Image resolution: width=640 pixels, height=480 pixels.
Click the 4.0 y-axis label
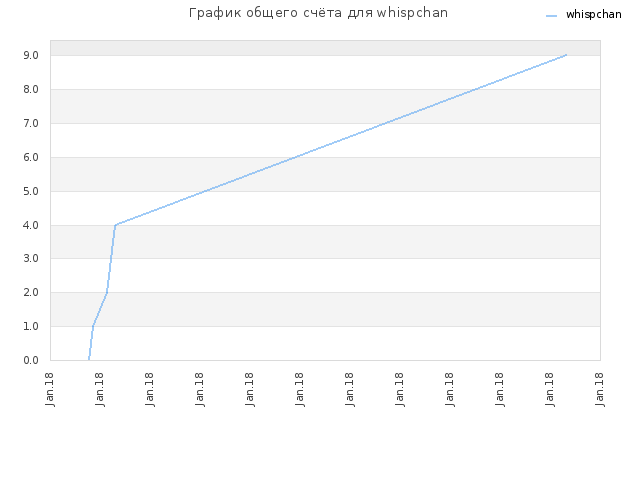(31, 225)
